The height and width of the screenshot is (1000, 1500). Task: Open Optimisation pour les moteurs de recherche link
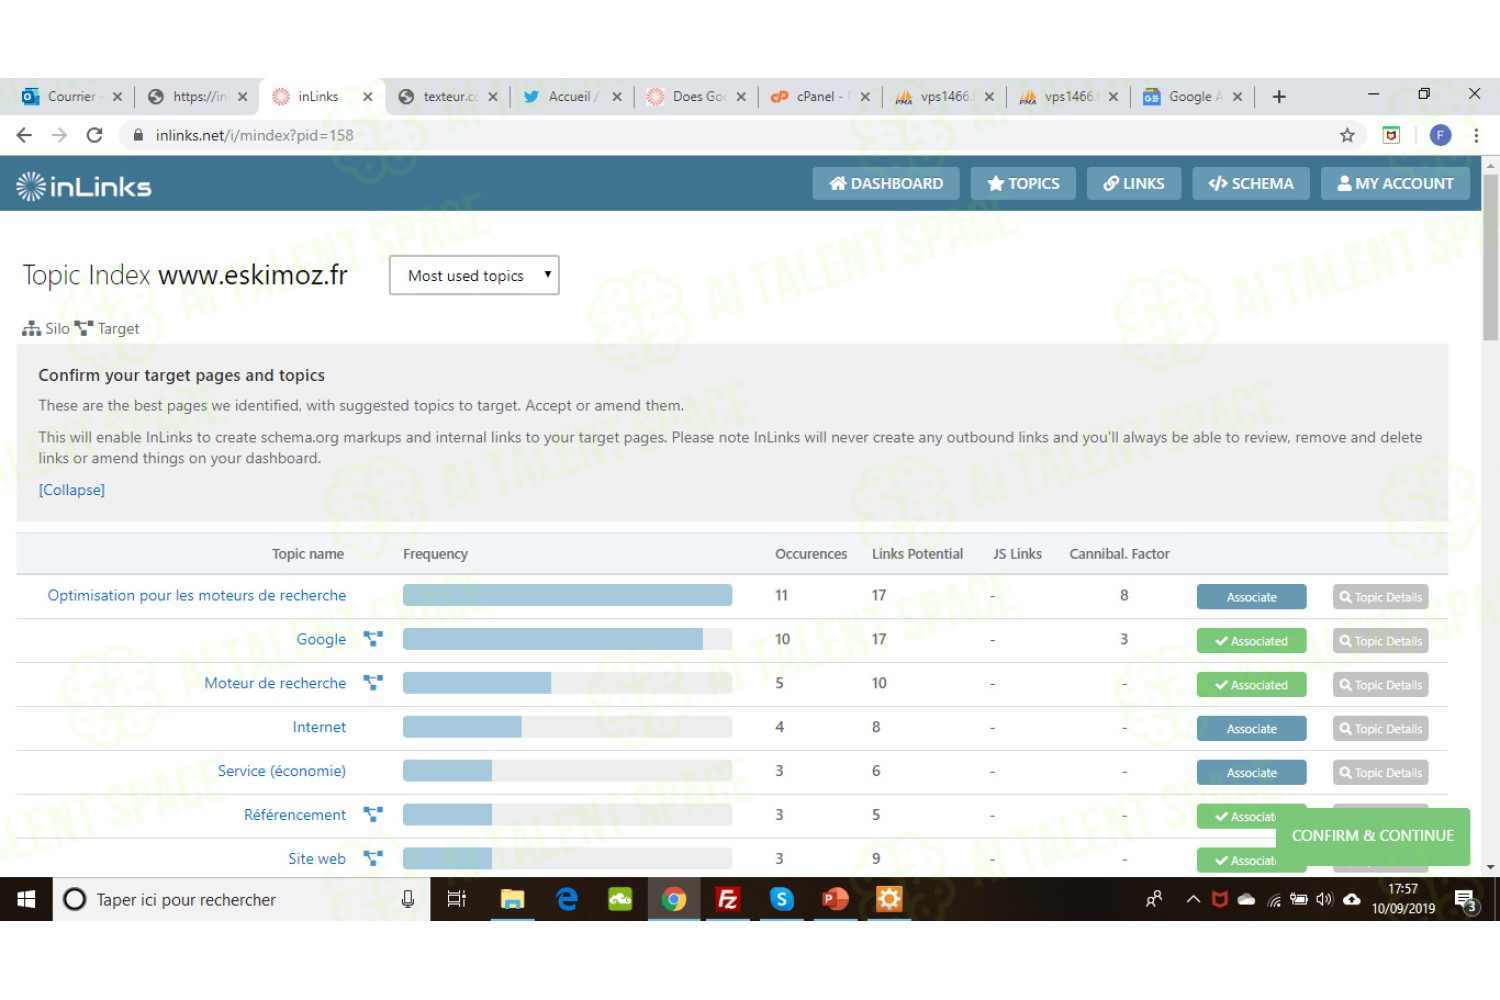tap(197, 595)
